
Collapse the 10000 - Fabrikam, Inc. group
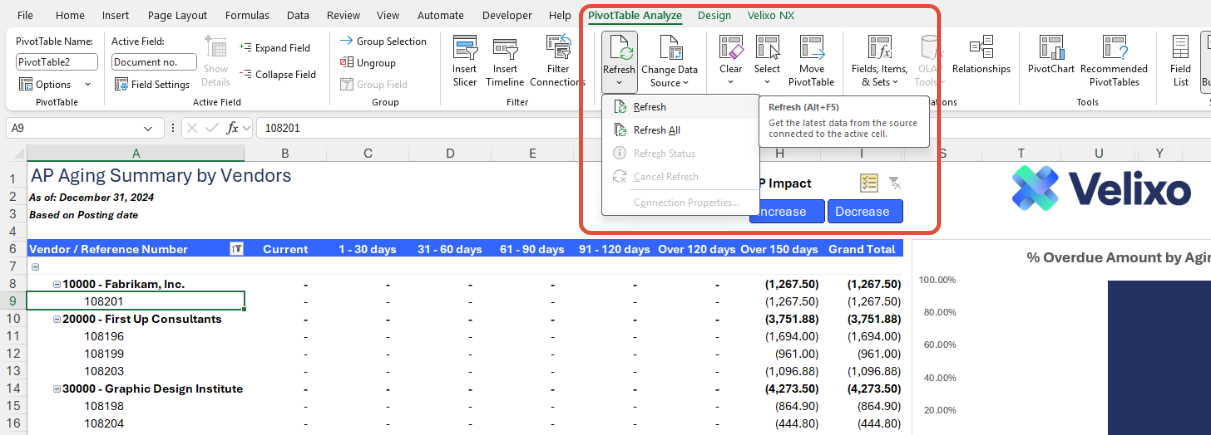pyautogui.click(x=57, y=284)
